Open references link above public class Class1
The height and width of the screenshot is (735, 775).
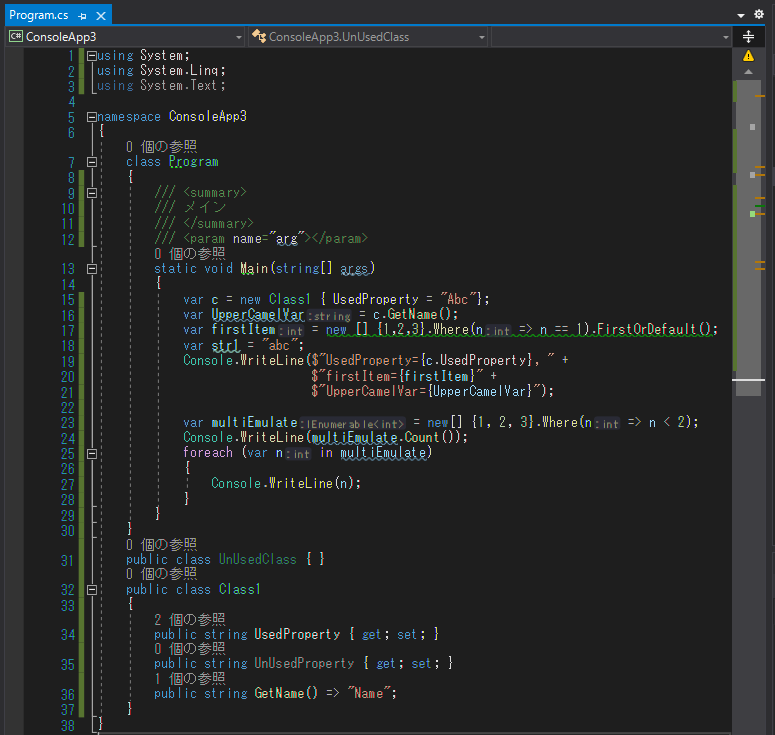161,574
